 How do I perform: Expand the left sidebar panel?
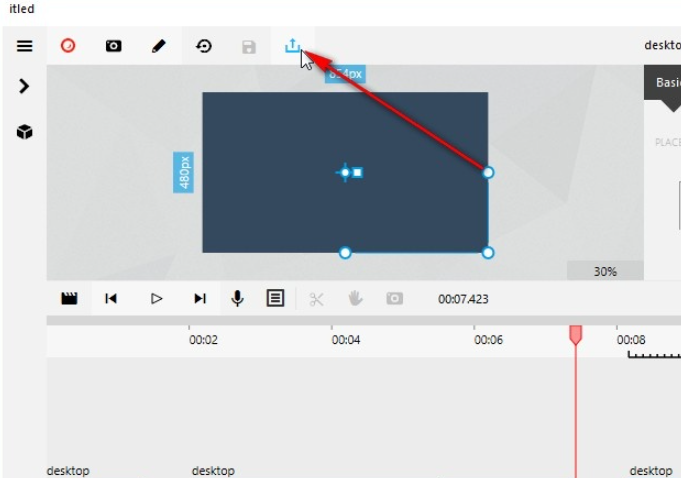click(x=24, y=86)
